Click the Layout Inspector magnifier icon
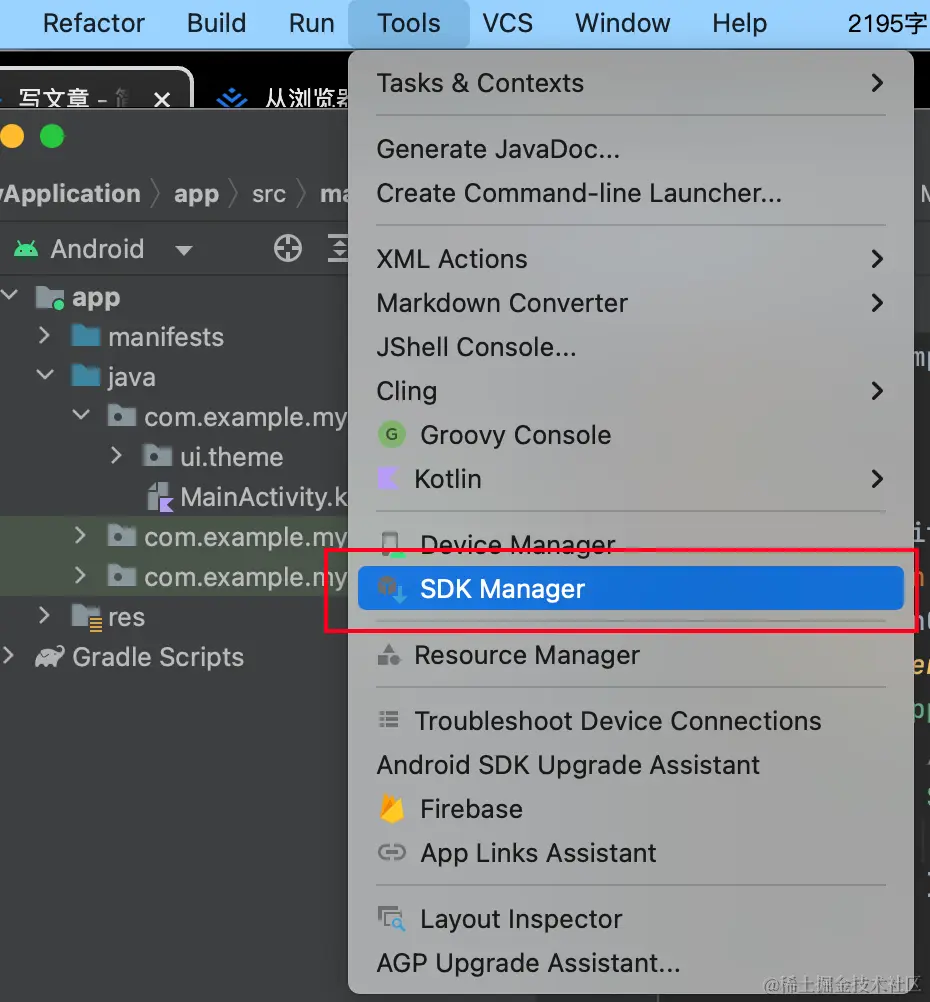930x1002 pixels. point(391,919)
